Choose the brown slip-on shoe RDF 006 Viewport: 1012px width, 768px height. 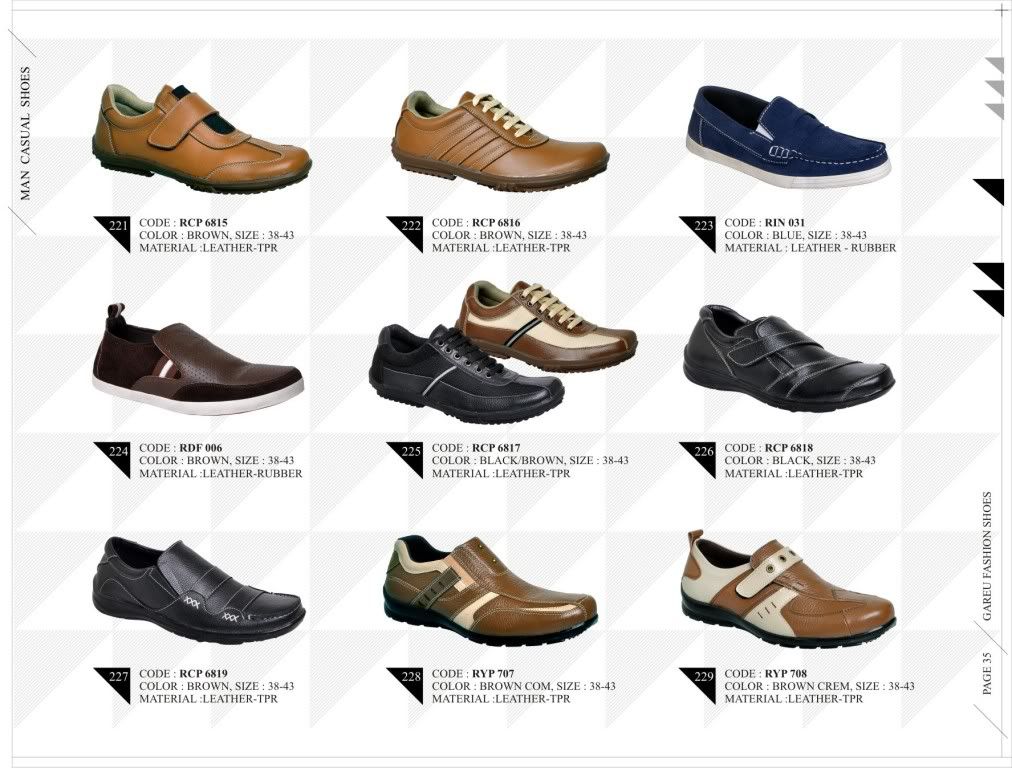[x=198, y=359]
